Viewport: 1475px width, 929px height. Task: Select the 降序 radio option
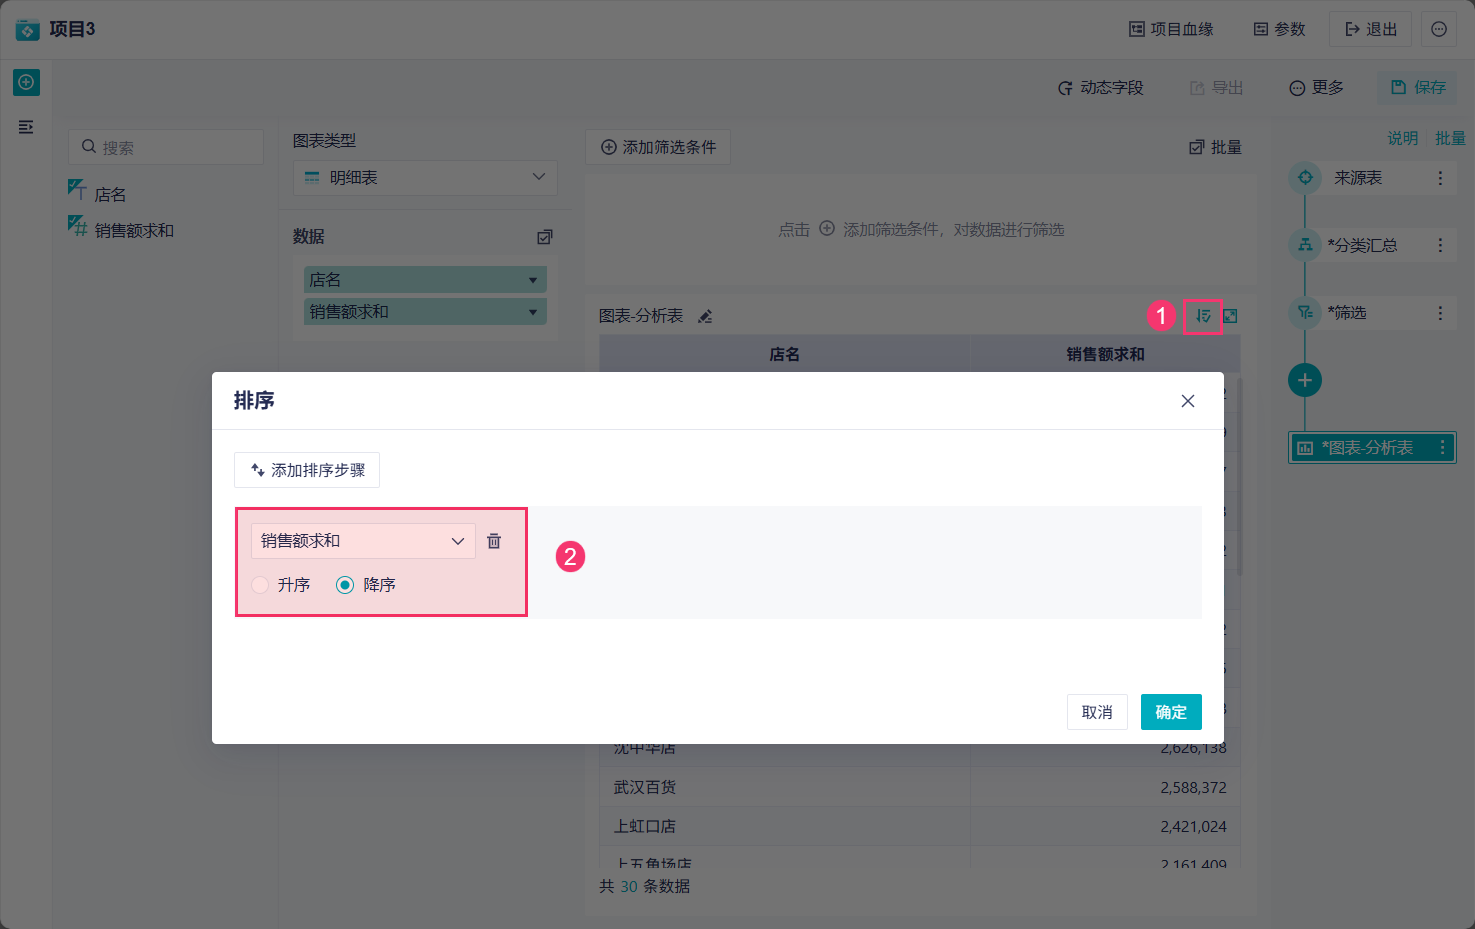(345, 585)
